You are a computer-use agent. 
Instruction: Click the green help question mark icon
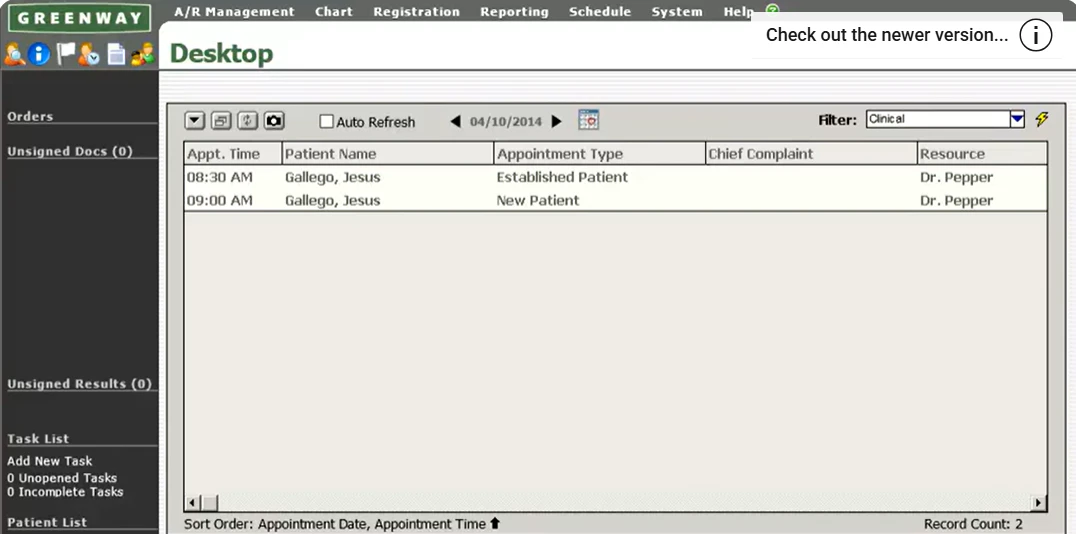click(x=773, y=10)
